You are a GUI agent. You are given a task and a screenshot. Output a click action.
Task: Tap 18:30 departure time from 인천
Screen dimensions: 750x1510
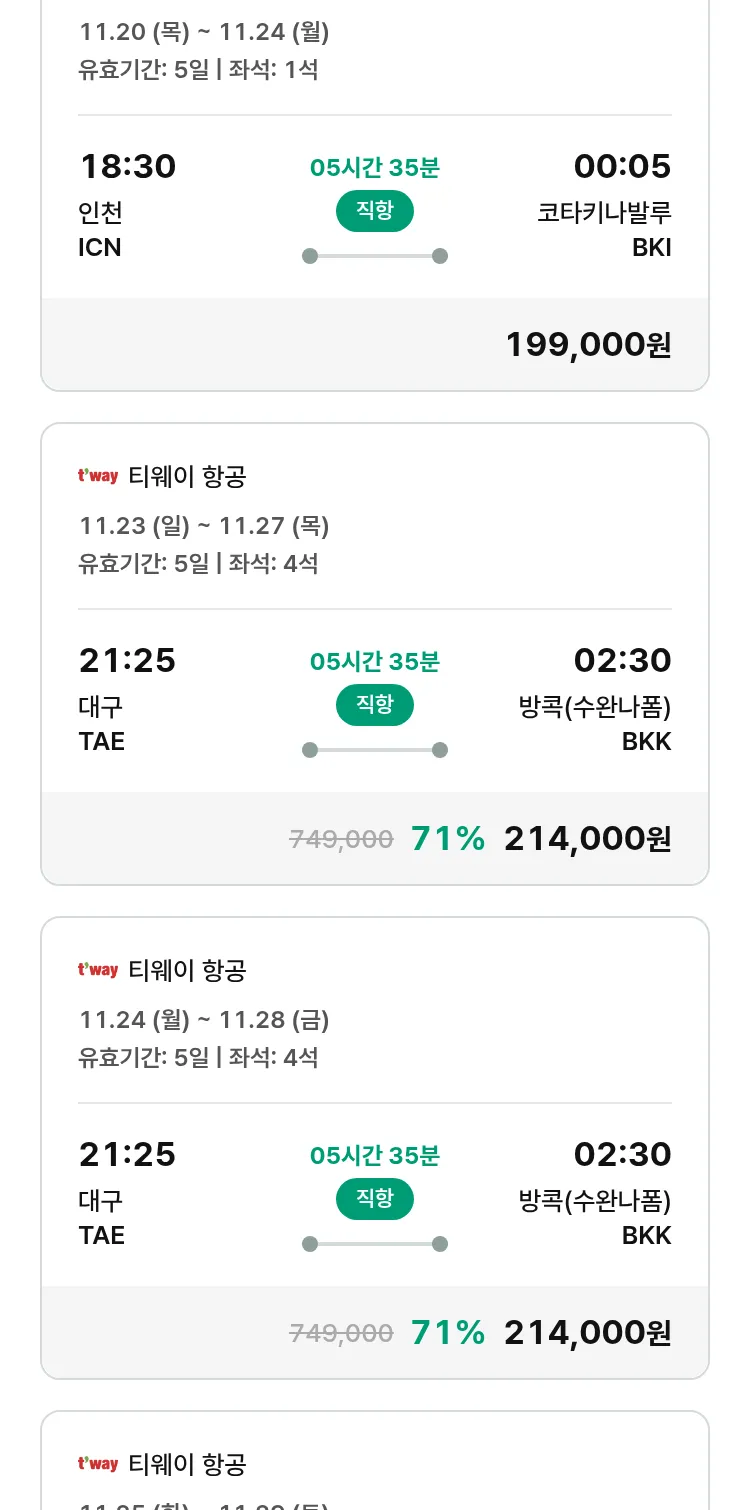click(x=127, y=166)
